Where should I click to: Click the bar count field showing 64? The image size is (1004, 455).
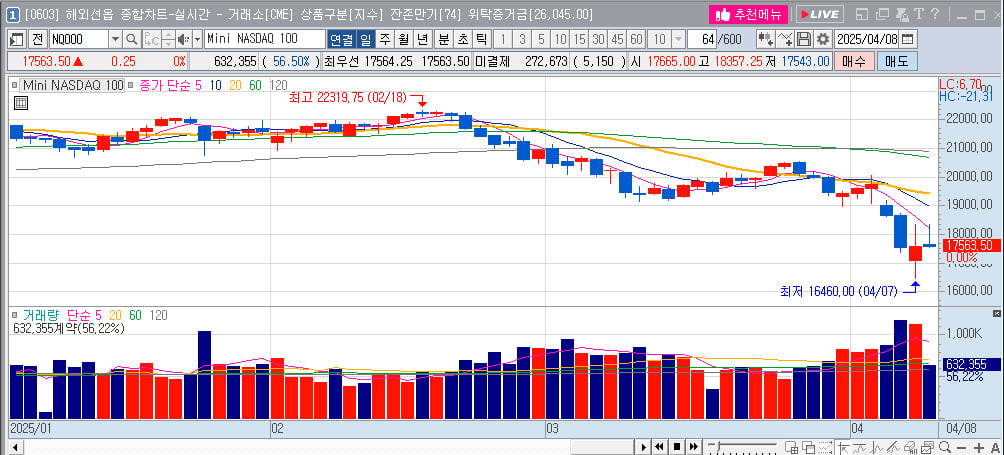pyautogui.click(x=702, y=39)
